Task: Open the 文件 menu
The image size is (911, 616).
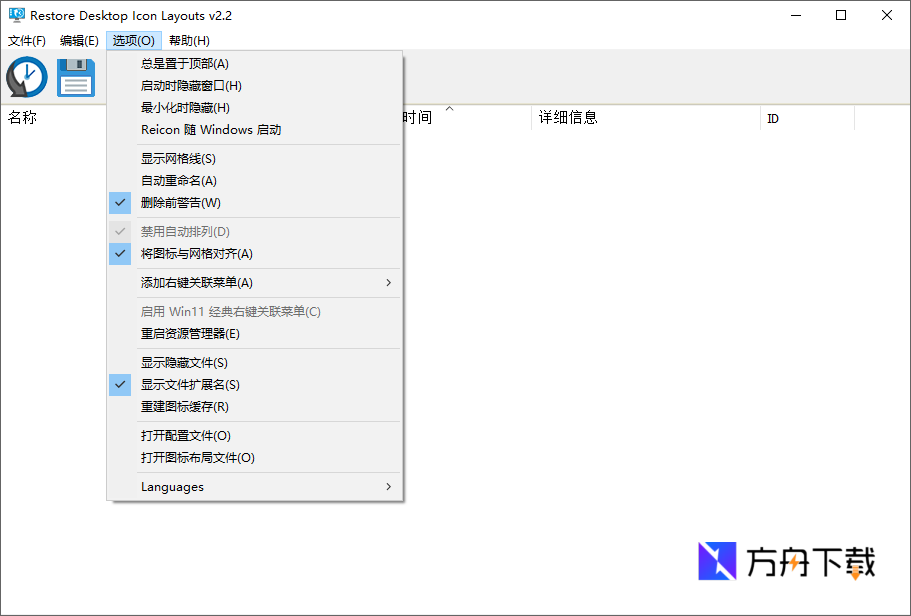Action: [27, 40]
